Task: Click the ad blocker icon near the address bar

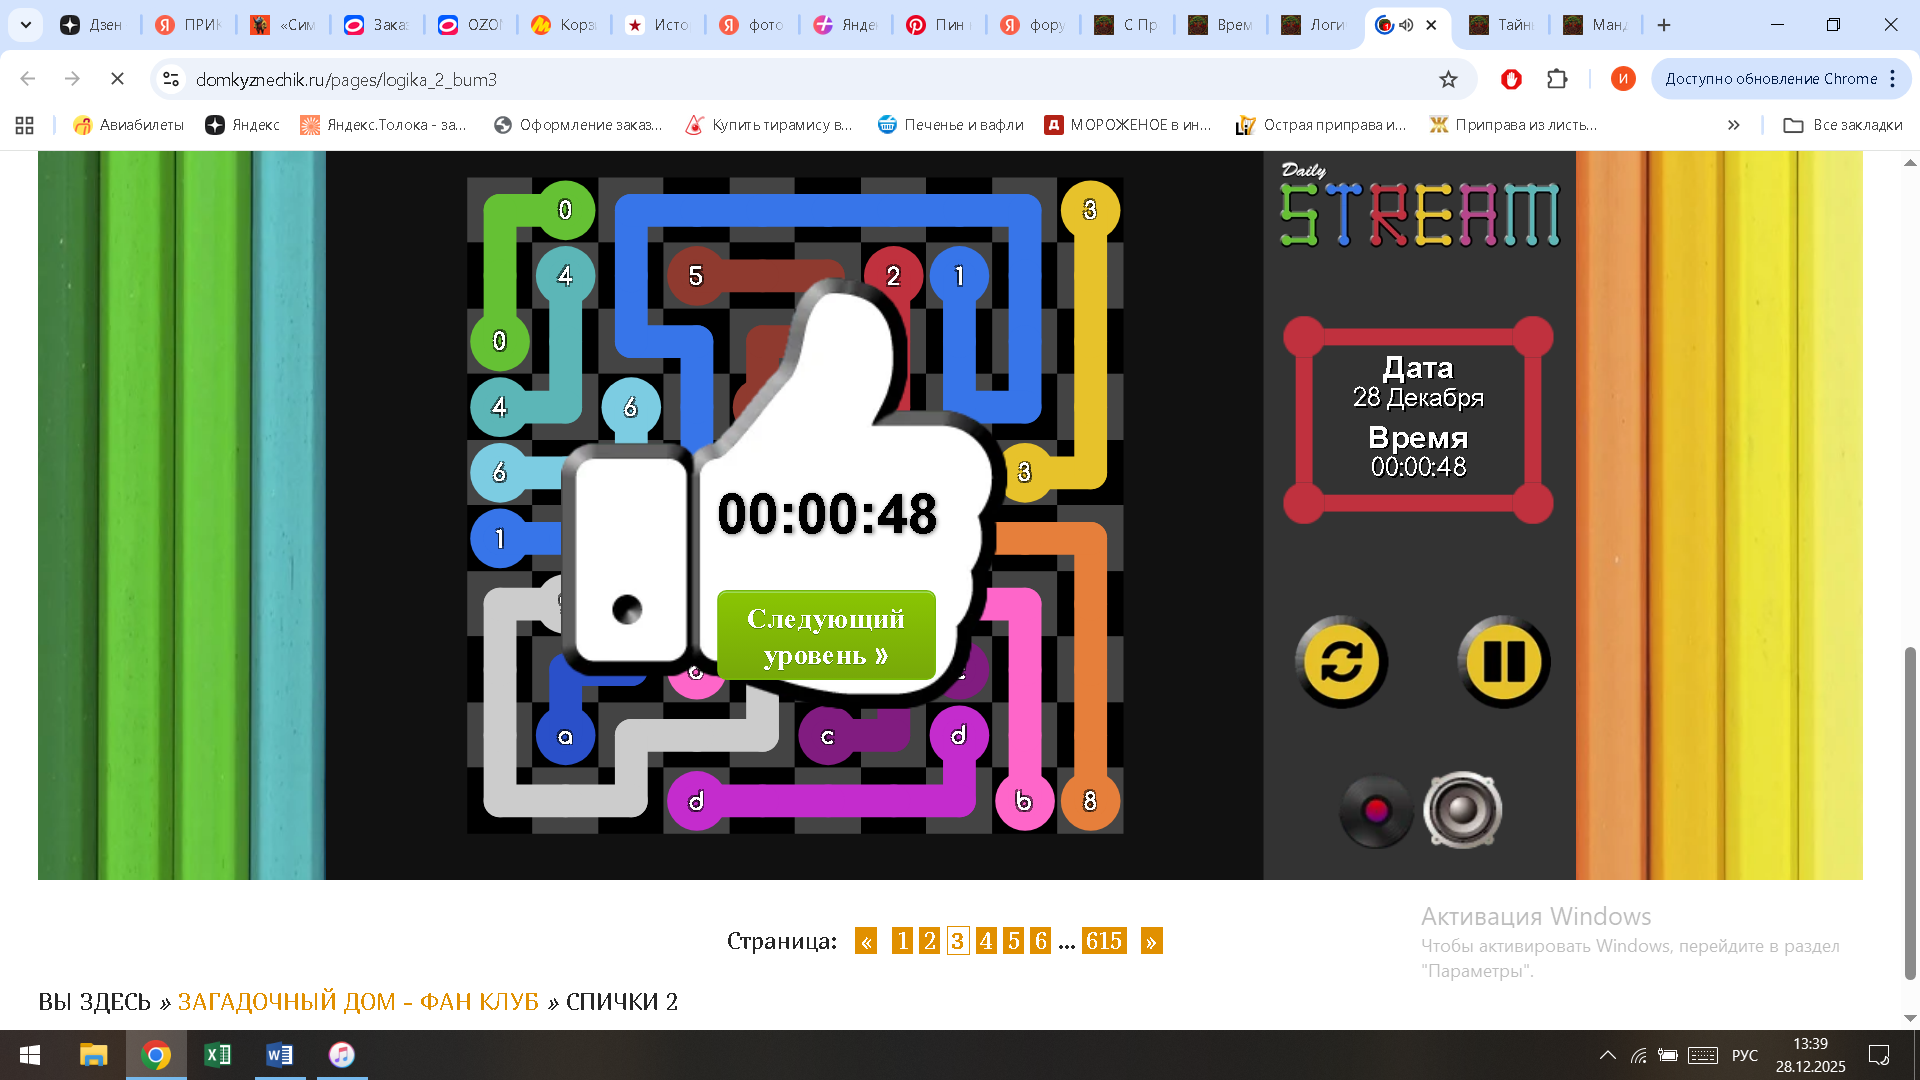Action: point(1510,79)
